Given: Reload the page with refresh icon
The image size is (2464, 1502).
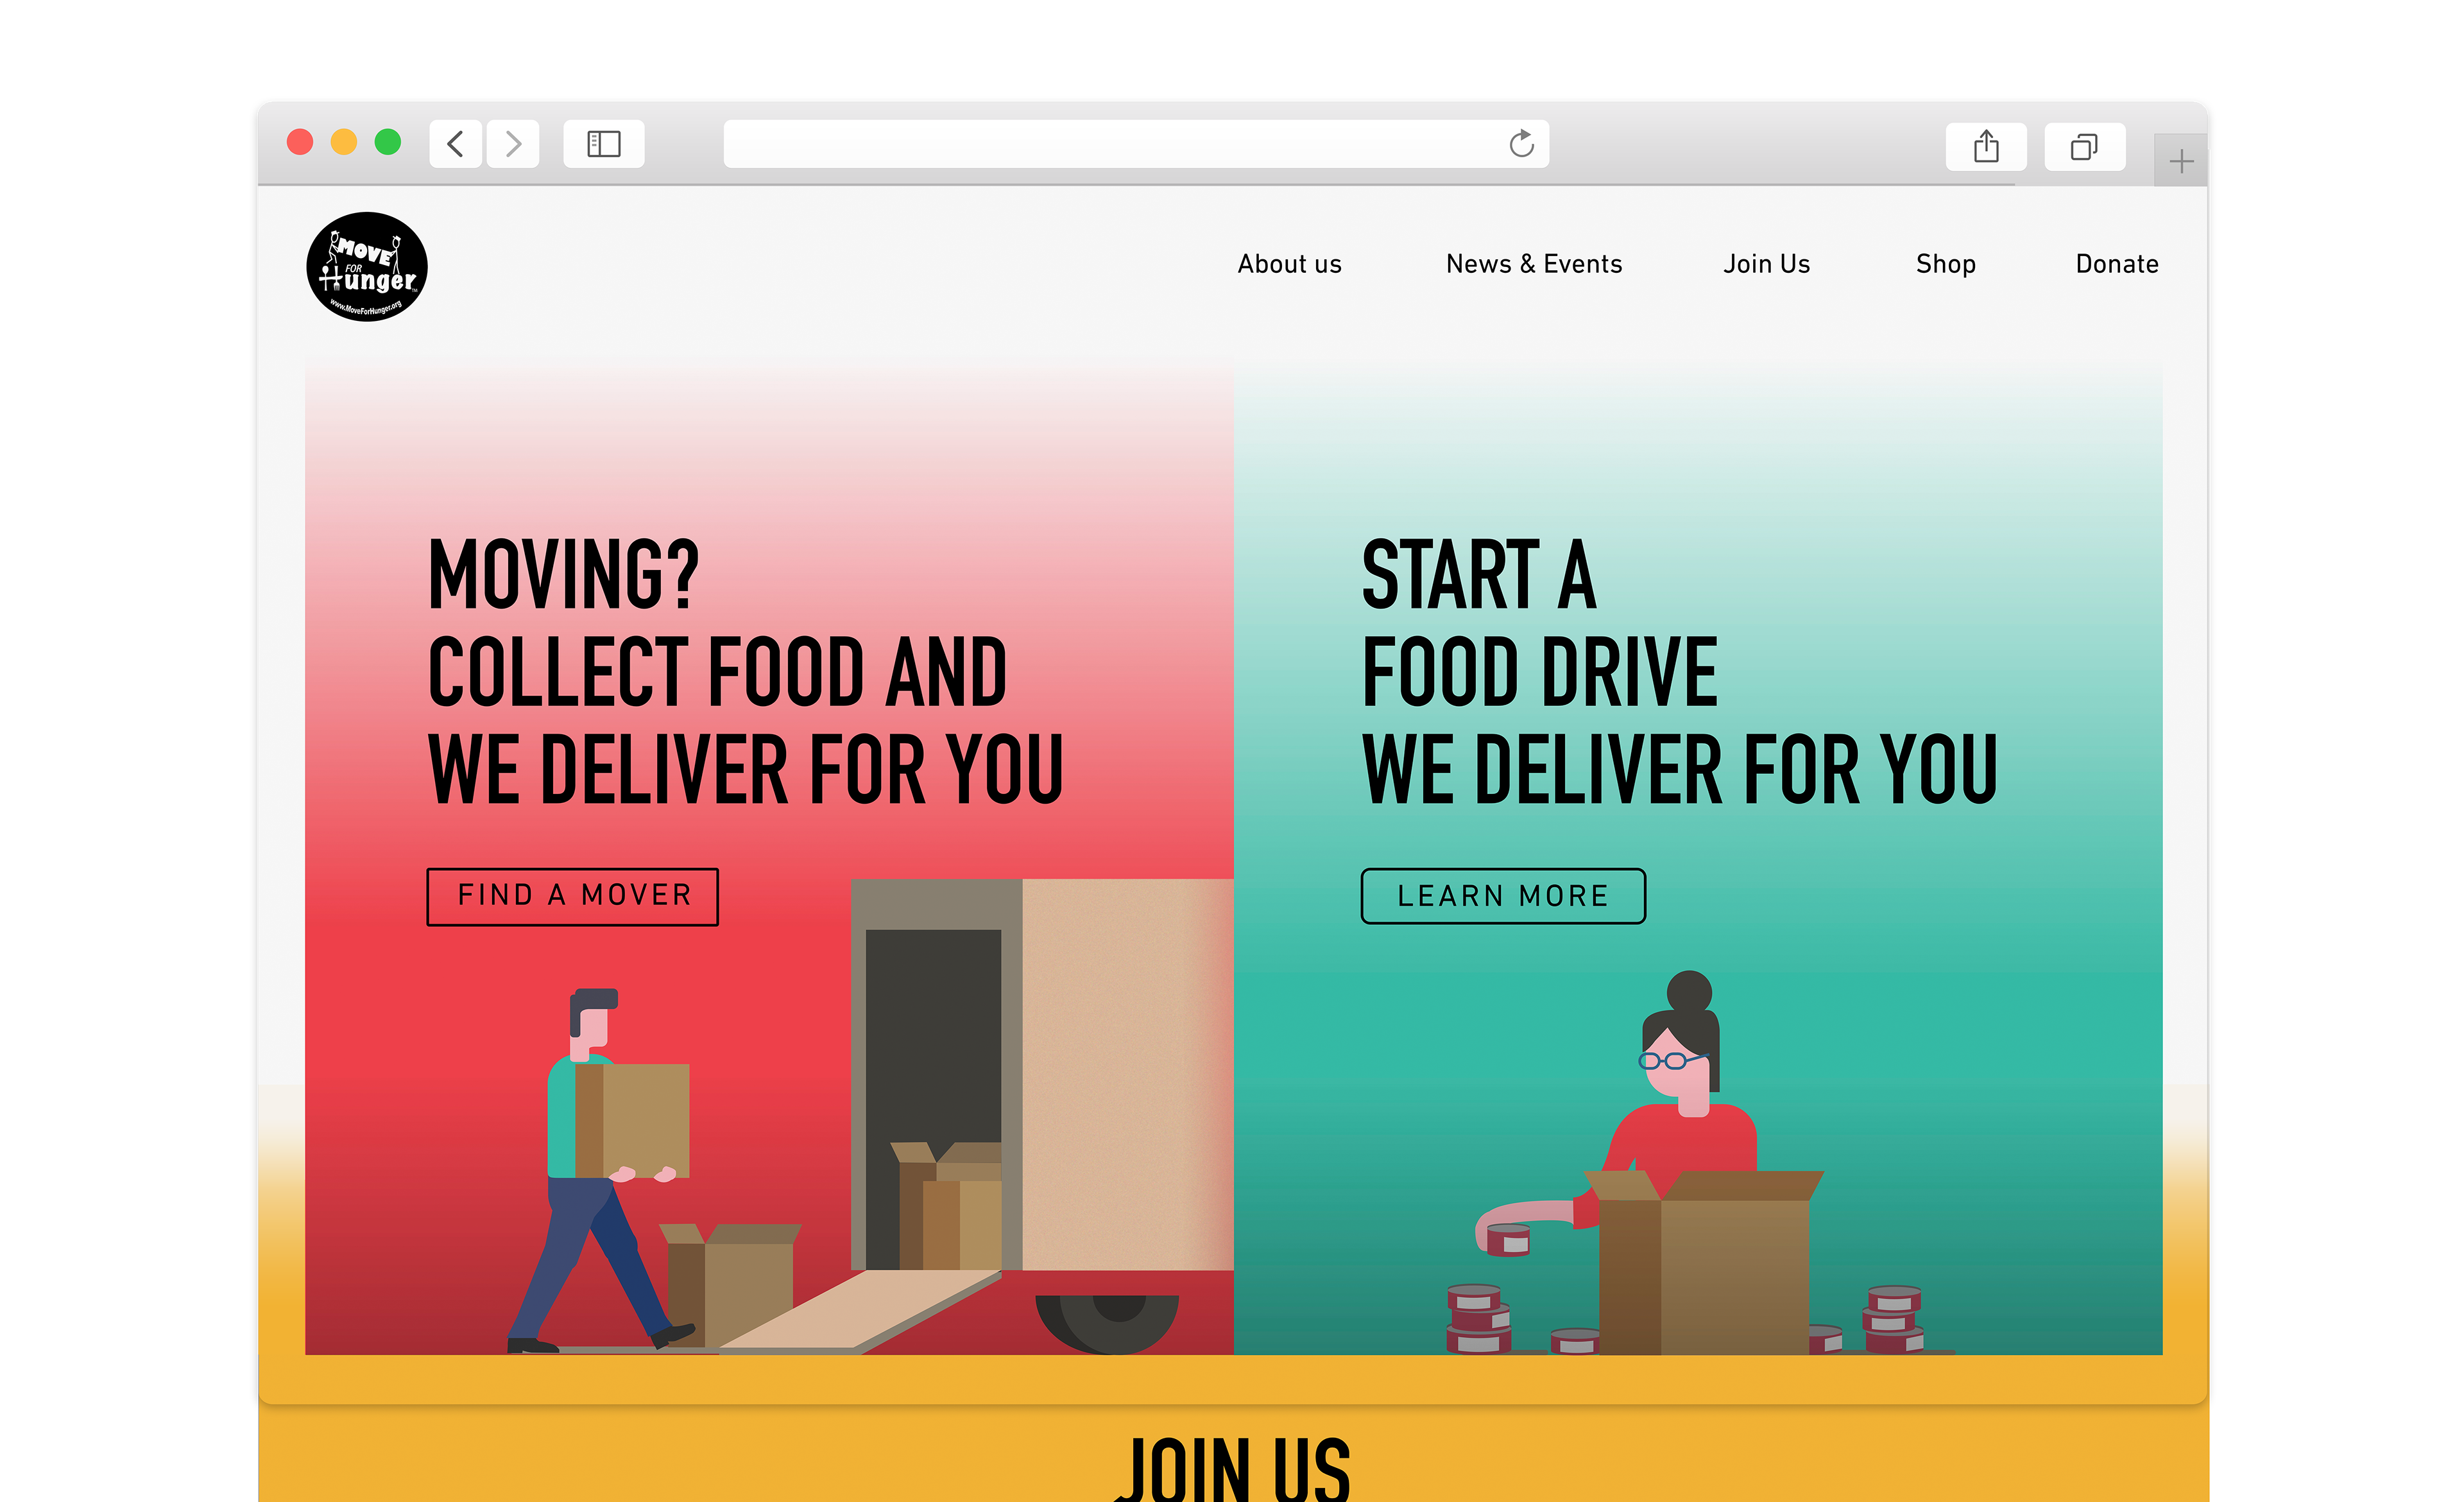Looking at the screenshot, I should click(1521, 144).
